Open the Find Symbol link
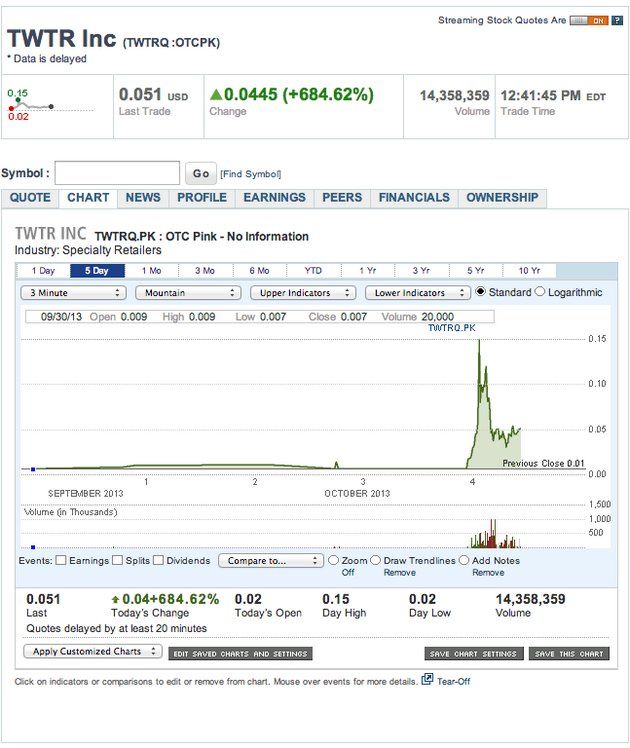 pos(251,174)
